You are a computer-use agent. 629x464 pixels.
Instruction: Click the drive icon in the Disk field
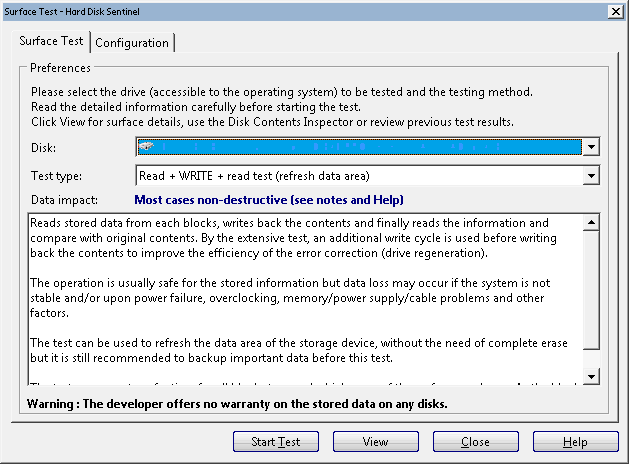[x=145, y=147]
